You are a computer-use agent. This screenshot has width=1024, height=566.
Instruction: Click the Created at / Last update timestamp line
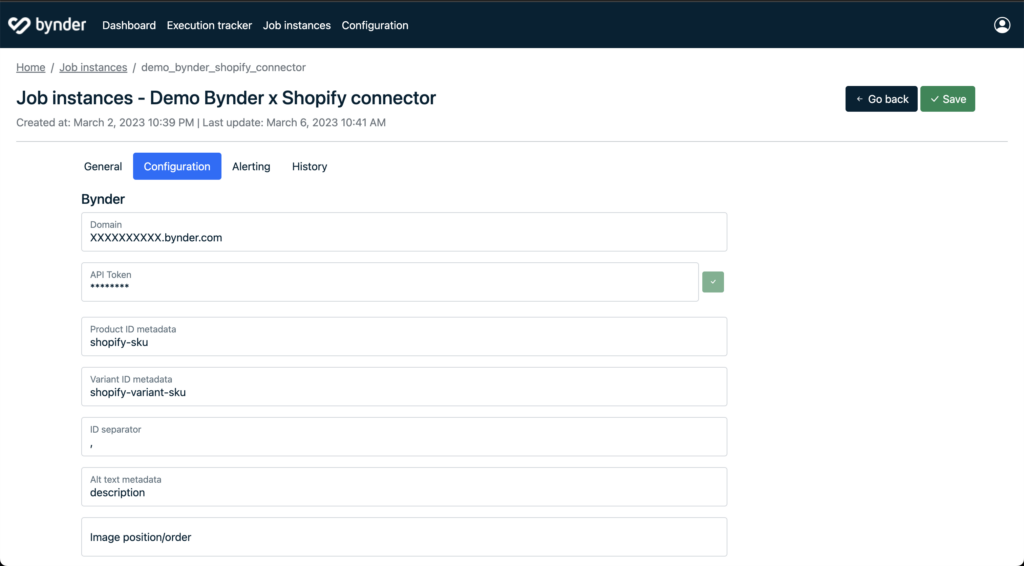click(x=200, y=123)
